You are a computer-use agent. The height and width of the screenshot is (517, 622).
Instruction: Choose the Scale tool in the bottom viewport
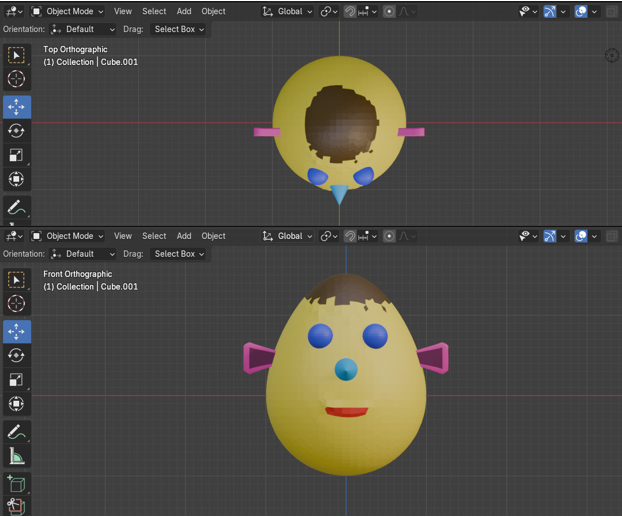click(16, 380)
